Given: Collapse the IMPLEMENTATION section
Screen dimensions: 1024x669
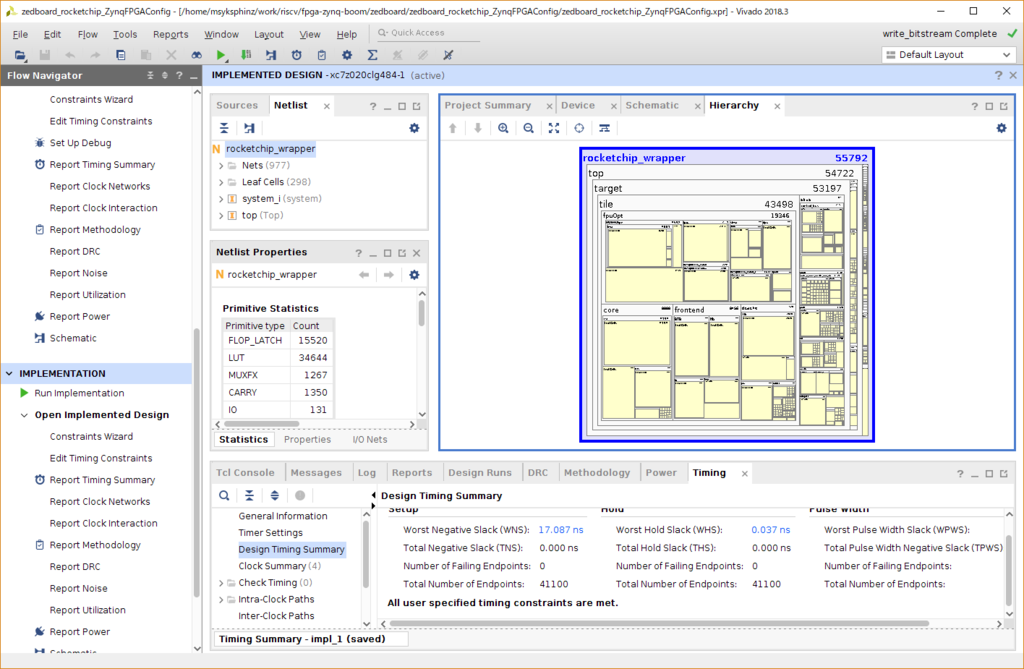Looking at the screenshot, I should pos(9,374).
